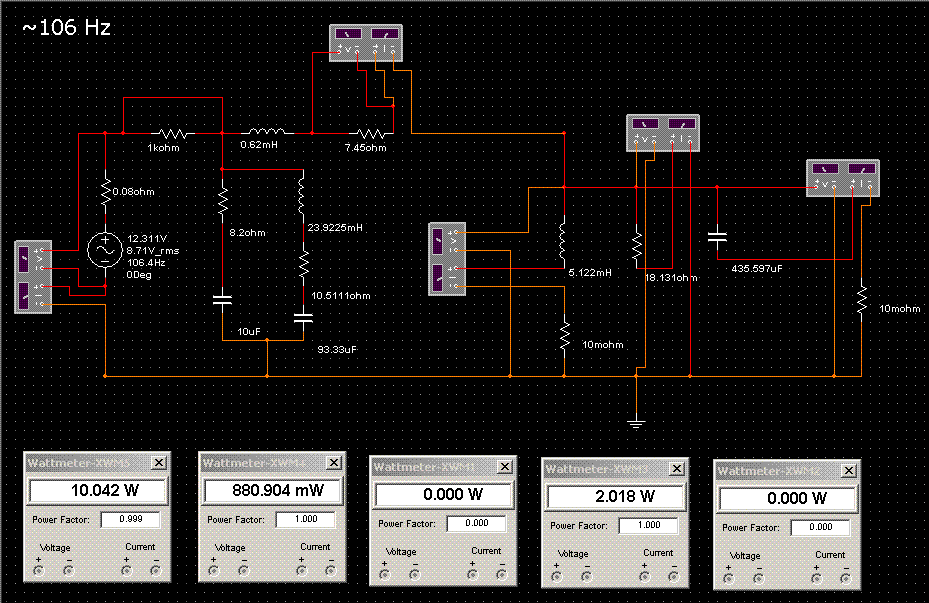Select the wattmeter instrument above the 435.597uF capacitor
The width and height of the screenshot is (929, 603).
(843, 178)
